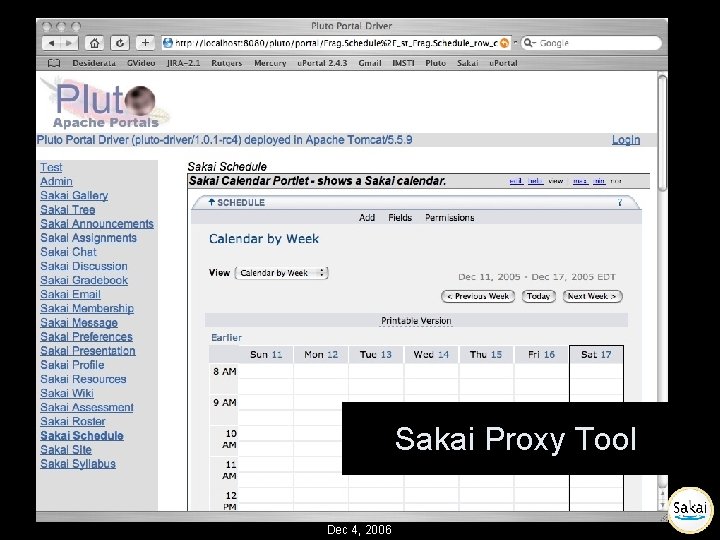Open the Gmail bookmark
Viewport: 720px width, 540px height.
point(370,63)
